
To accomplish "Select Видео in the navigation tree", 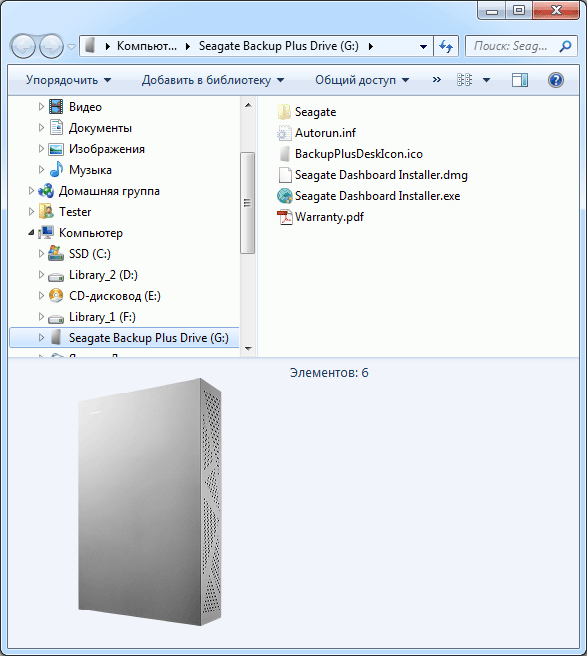I will (x=85, y=107).
